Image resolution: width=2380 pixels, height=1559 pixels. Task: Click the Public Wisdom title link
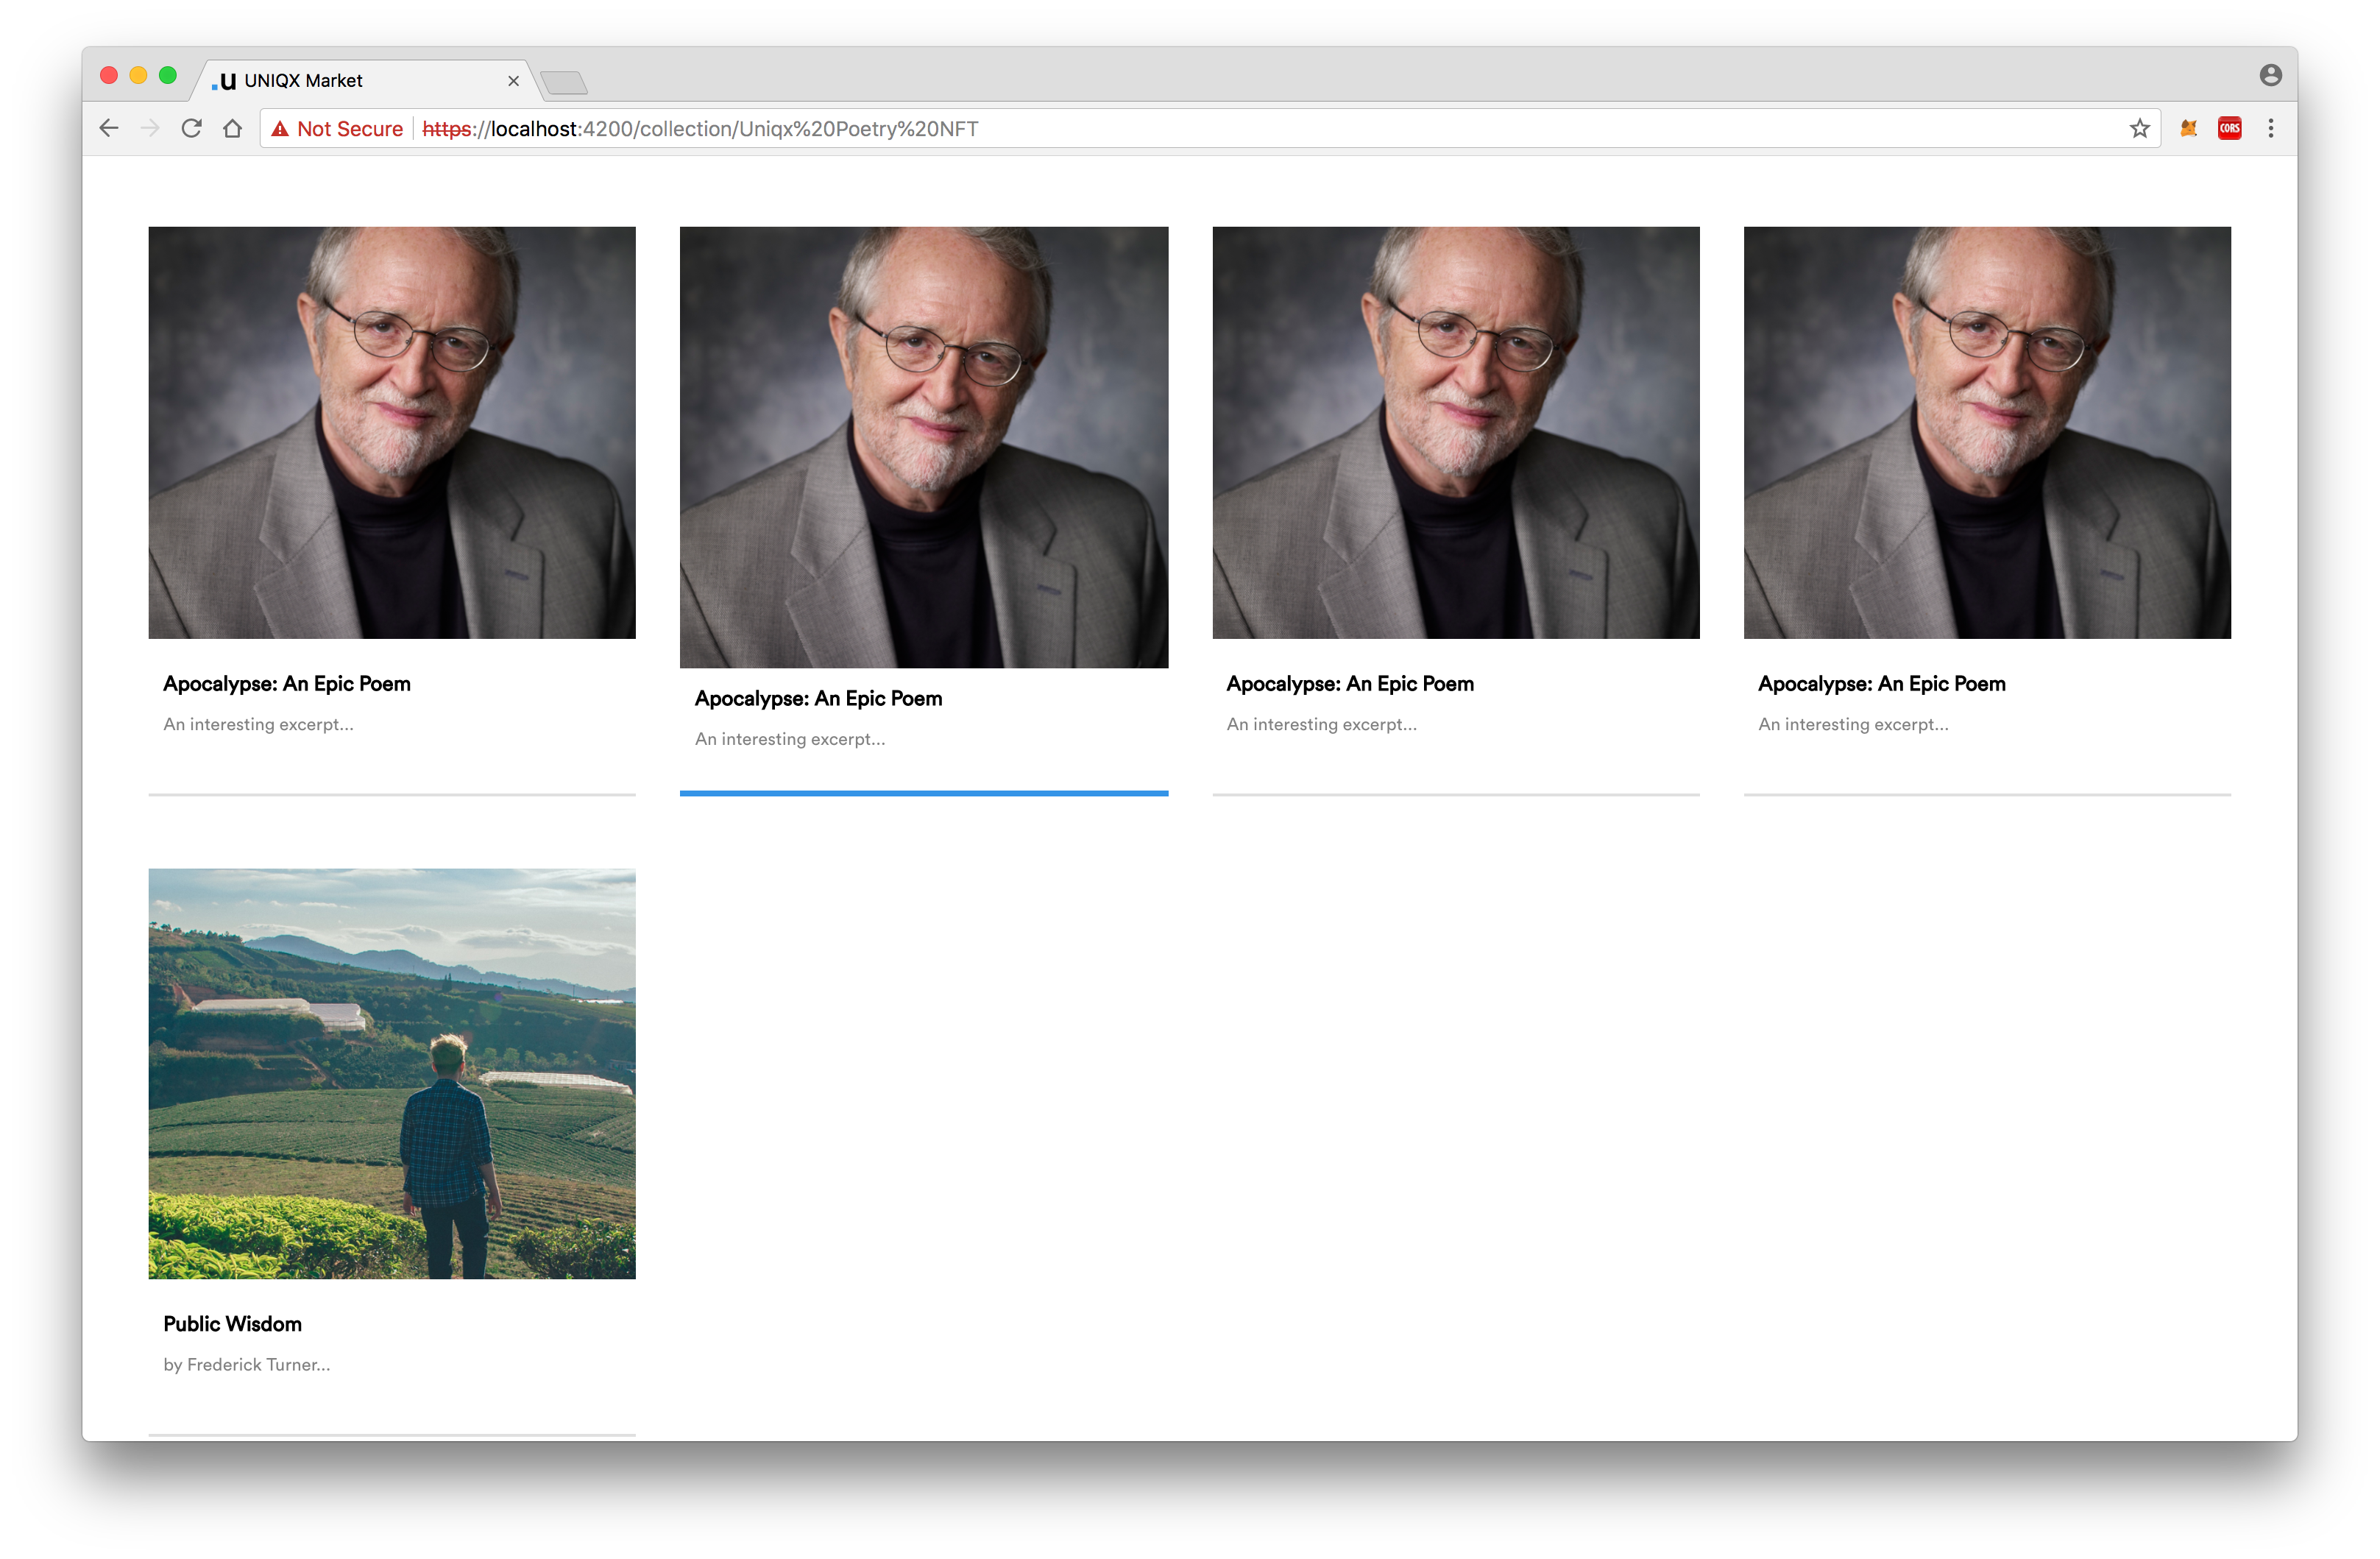point(232,1324)
